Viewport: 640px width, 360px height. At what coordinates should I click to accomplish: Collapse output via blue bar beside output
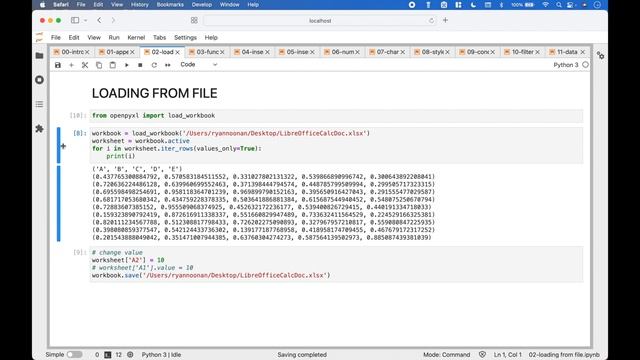coord(58,203)
